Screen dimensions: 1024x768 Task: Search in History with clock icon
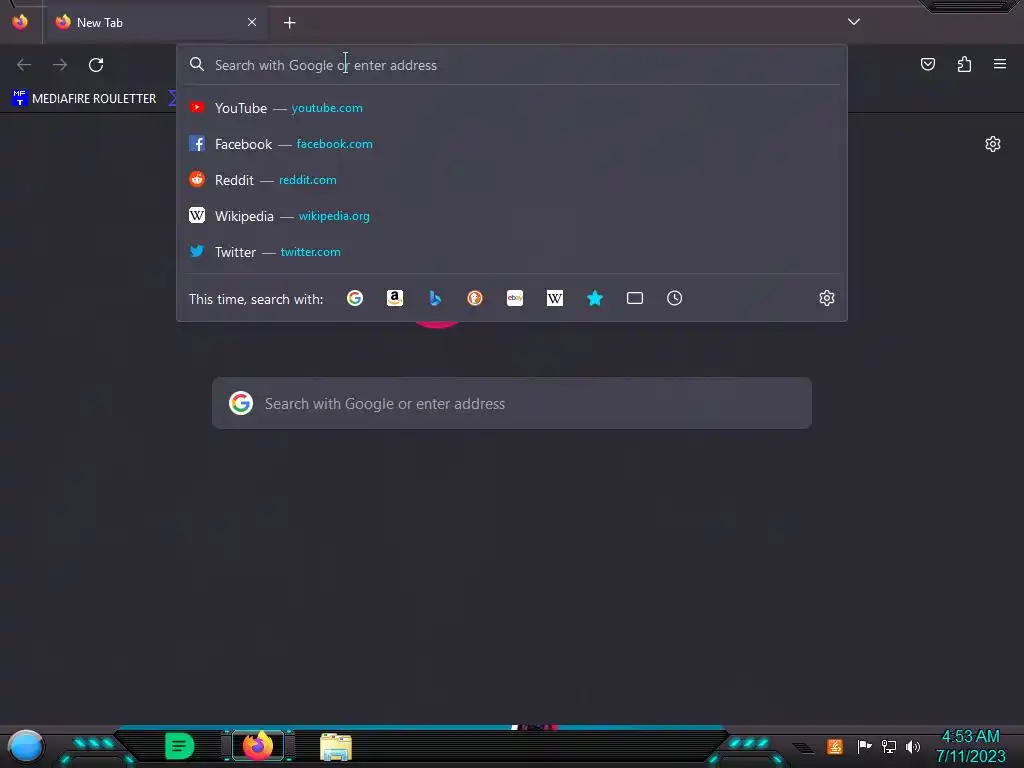675,298
